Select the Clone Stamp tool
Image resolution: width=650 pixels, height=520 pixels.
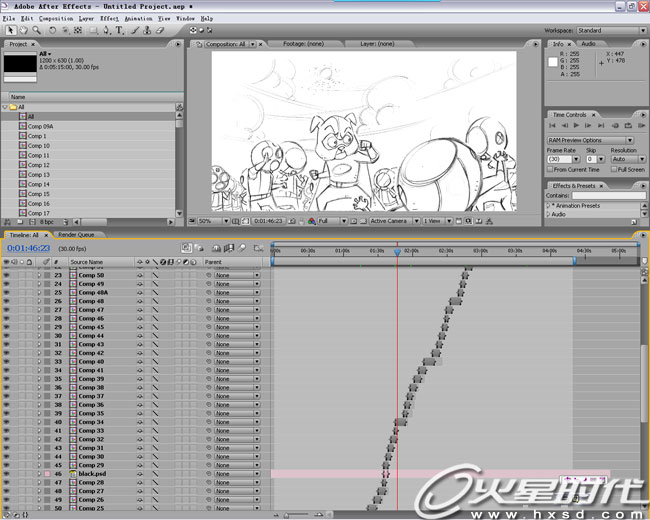pyautogui.click(x=147, y=30)
